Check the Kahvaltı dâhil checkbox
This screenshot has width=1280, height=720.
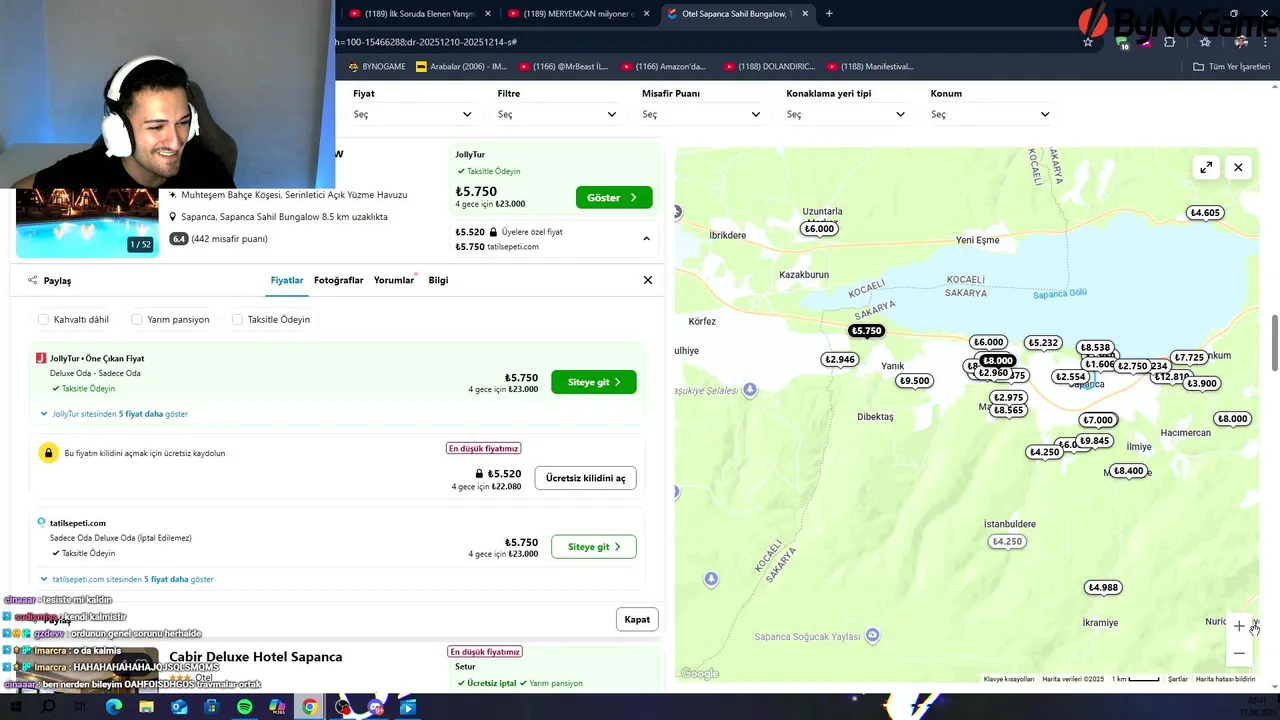click(x=43, y=320)
